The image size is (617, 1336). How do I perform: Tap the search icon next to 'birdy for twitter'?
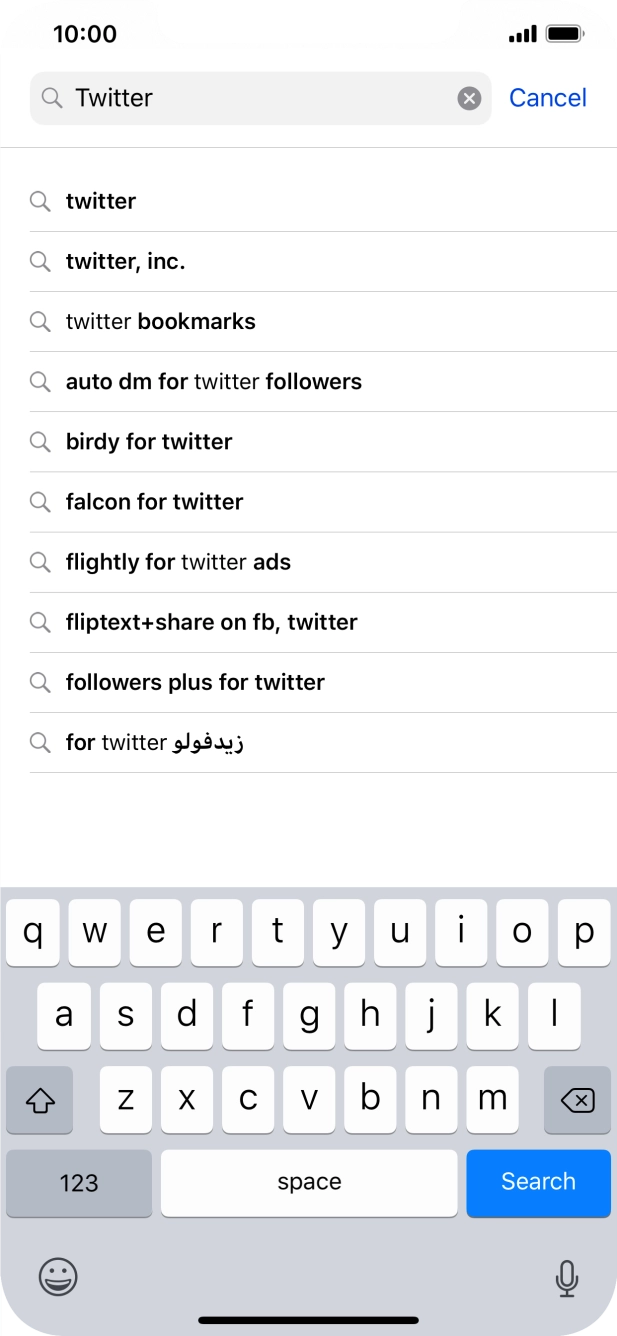tap(41, 442)
